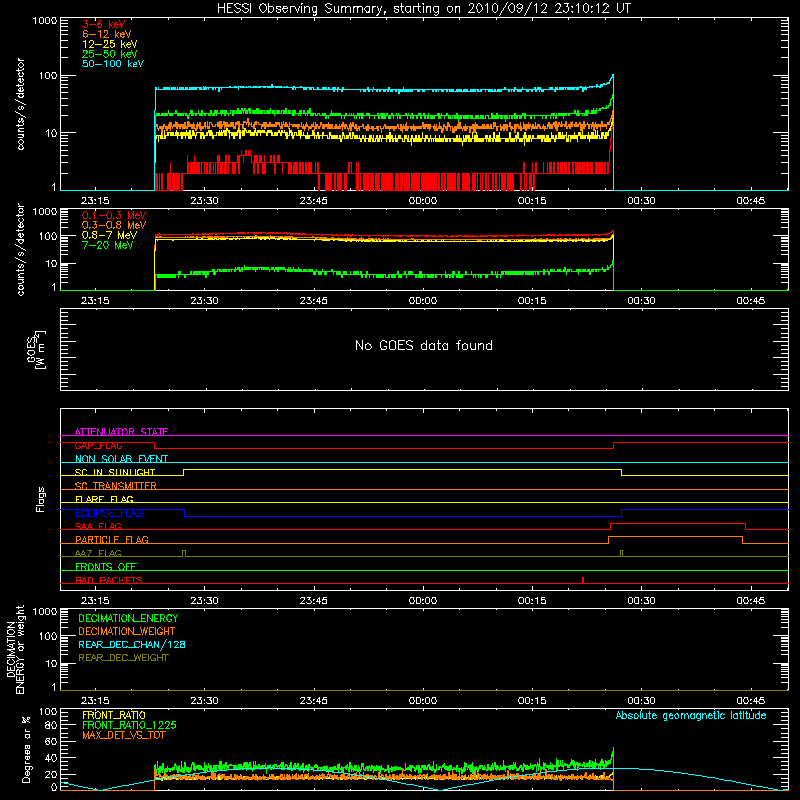Click the Flags axis label
This screenshot has height=800, width=800.
pos(40,499)
